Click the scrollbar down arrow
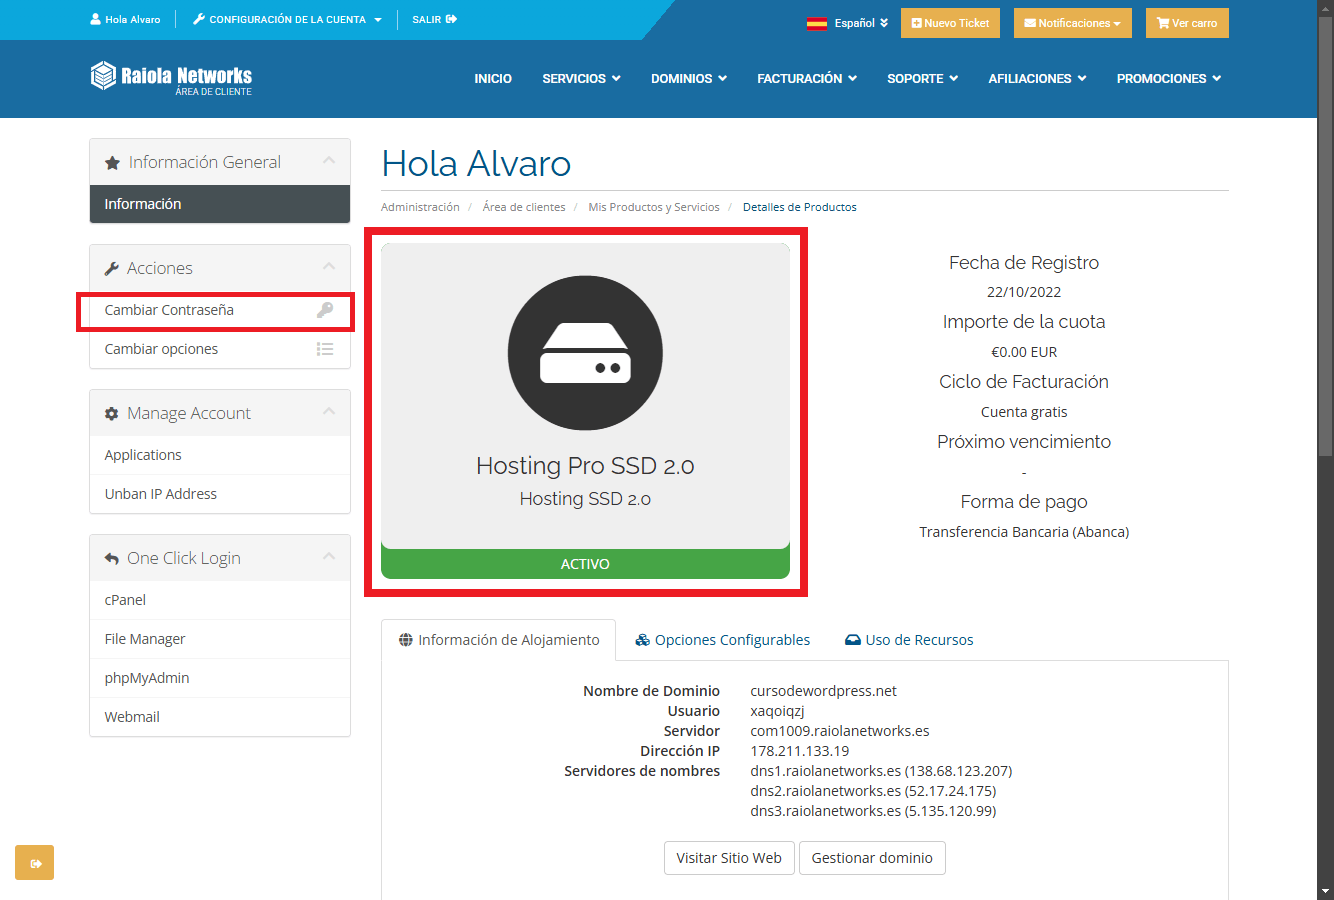The width and height of the screenshot is (1334, 900). [x=1326, y=891]
